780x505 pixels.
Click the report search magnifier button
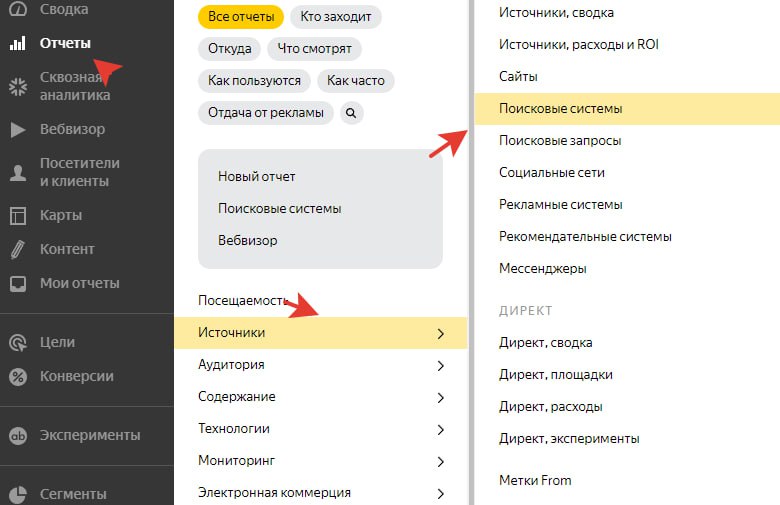(351, 113)
